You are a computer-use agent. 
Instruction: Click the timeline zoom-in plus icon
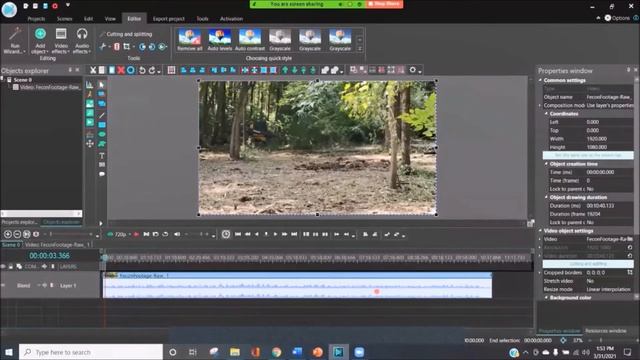(x=7, y=234)
